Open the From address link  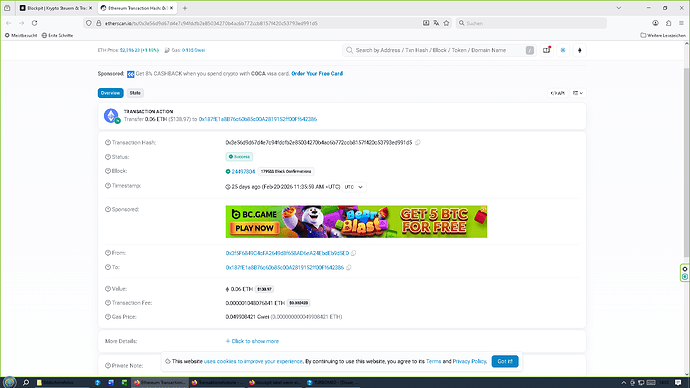pyautogui.click(x=287, y=253)
